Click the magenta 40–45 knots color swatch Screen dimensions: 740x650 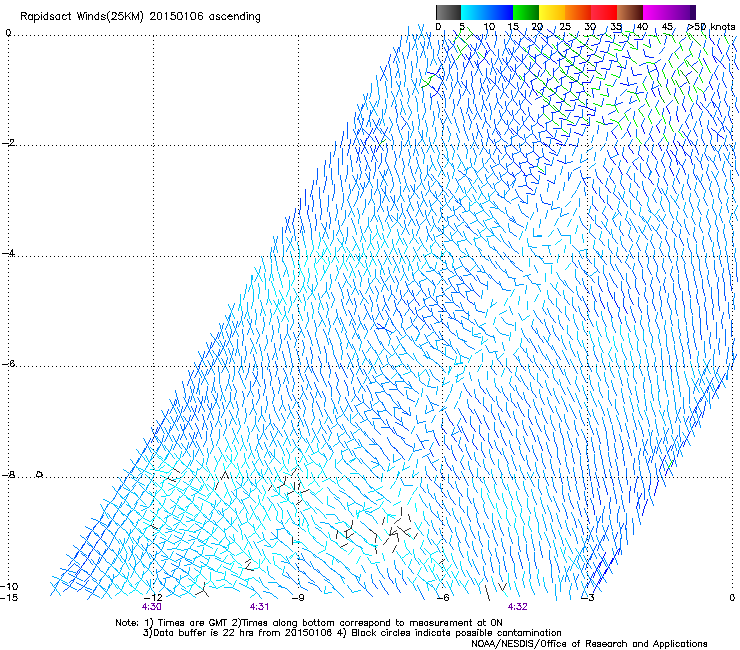coord(656,12)
